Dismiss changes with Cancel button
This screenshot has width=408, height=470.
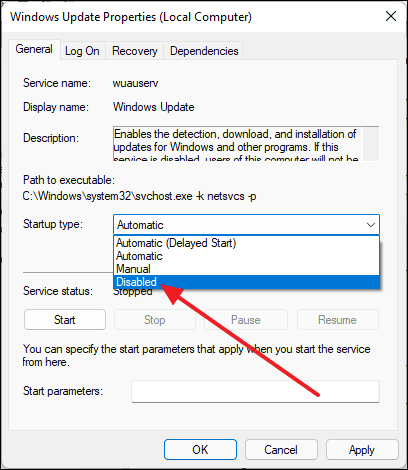pos(281,450)
